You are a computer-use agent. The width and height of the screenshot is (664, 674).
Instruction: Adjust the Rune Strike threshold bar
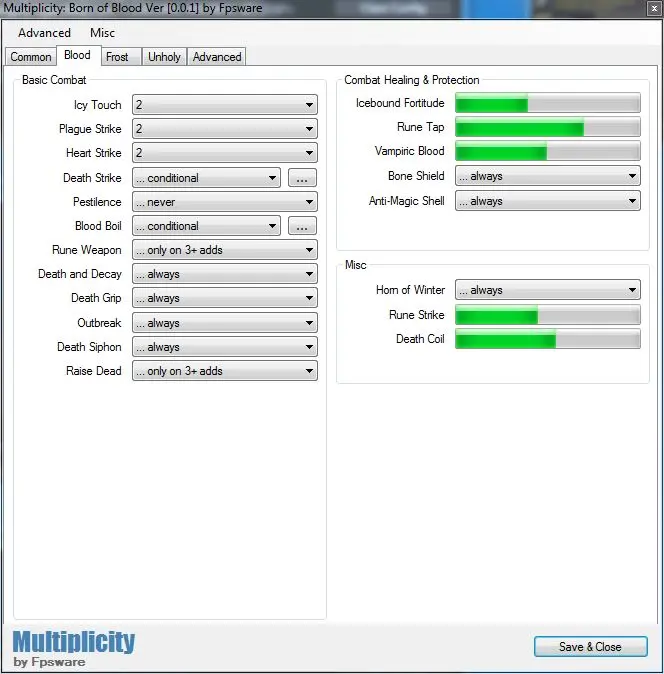click(x=548, y=315)
